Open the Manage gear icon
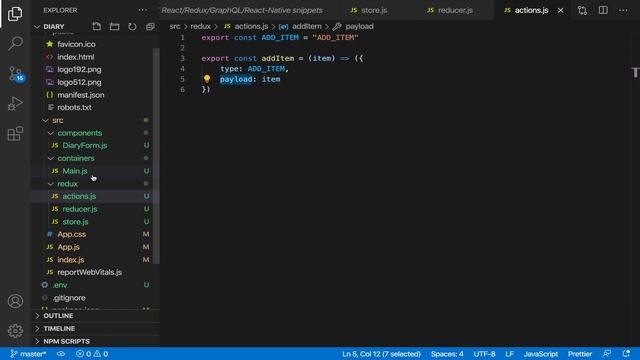 [15, 331]
